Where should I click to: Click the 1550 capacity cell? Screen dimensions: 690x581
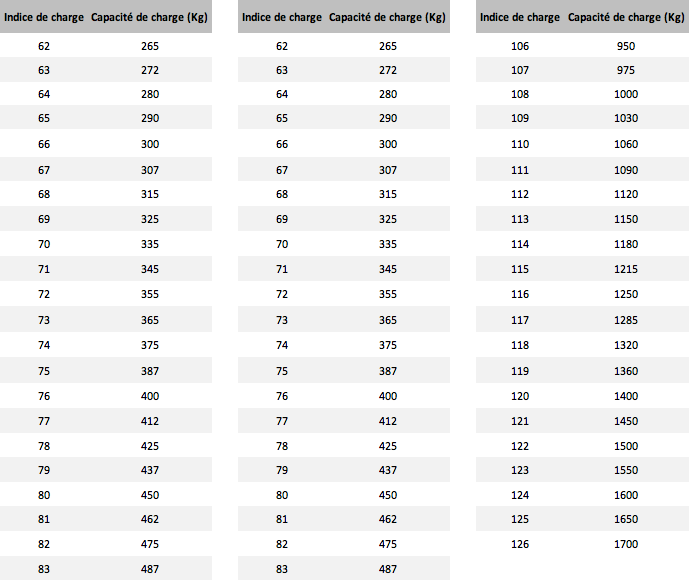tap(626, 469)
